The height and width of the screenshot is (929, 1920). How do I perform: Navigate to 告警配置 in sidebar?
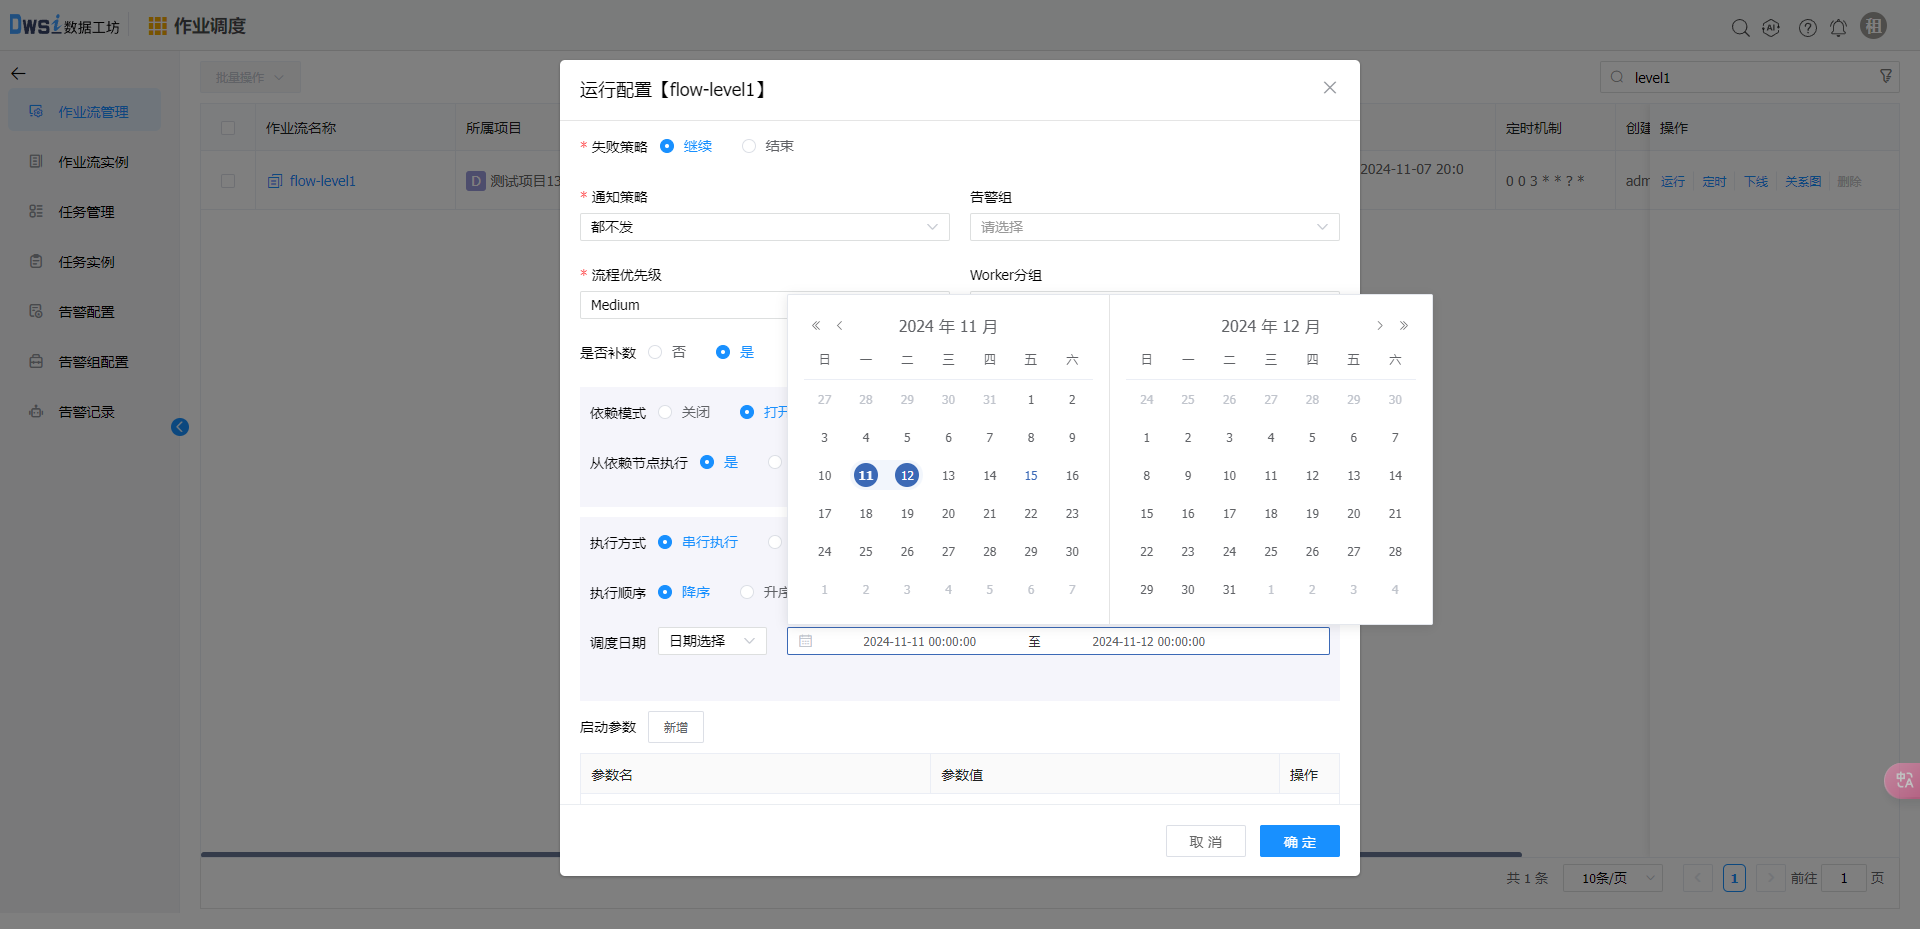[x=86, y=312]
